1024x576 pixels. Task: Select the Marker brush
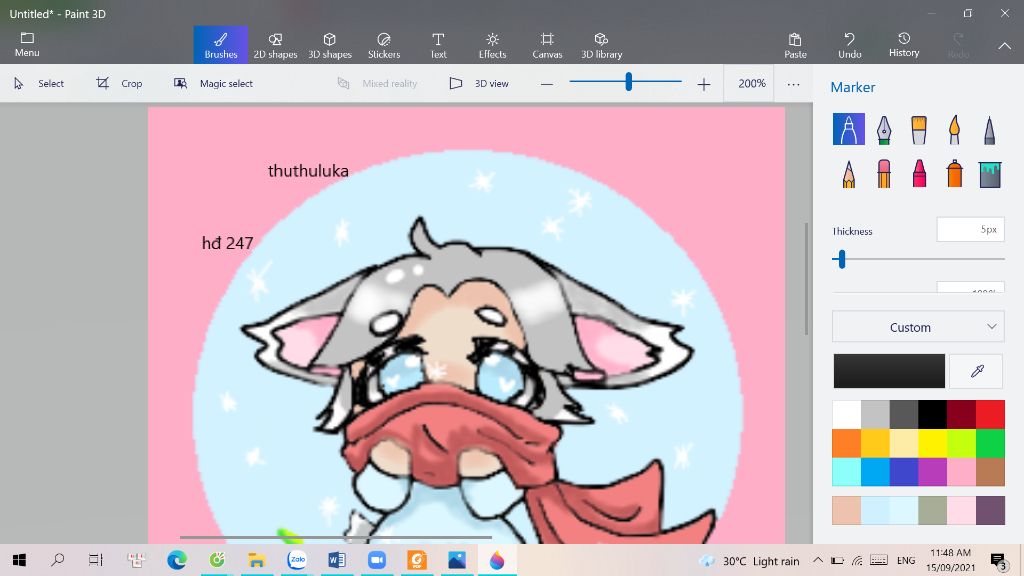pyautogui.click(x=848, y=129)
